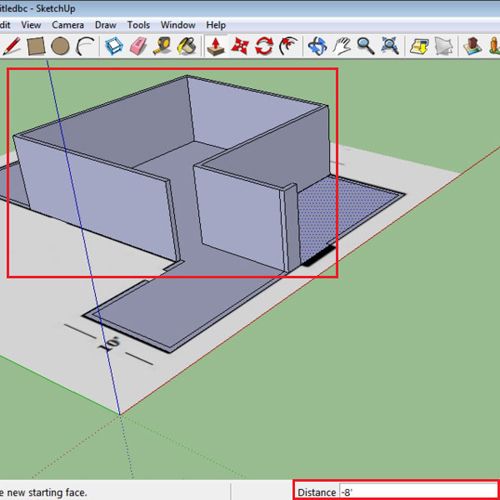This screenshot has width=500, height=500.
Task: Click the Distance measurement input field
Action: (418, 492)
